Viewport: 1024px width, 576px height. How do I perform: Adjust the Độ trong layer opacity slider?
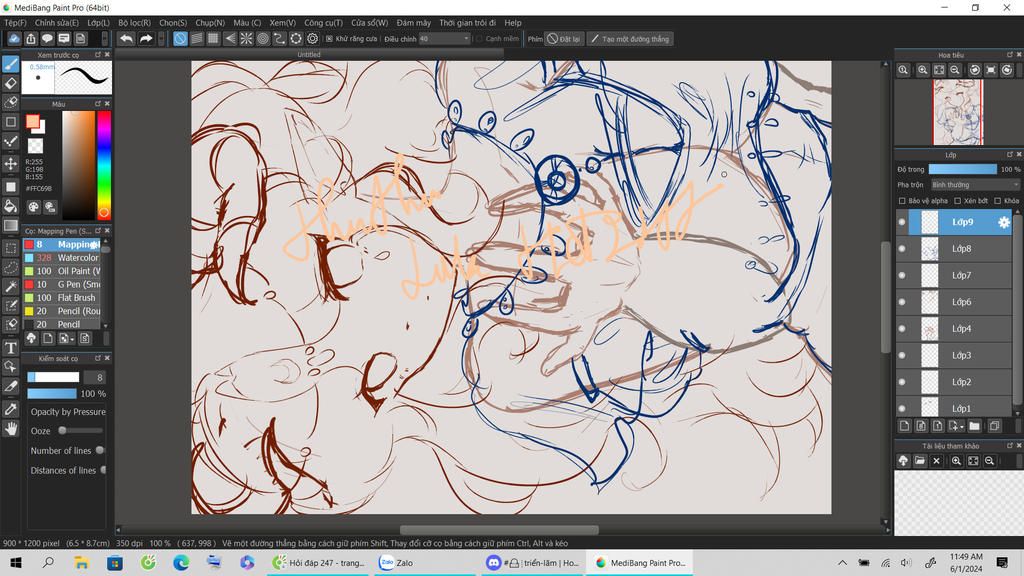coord(963,169)
